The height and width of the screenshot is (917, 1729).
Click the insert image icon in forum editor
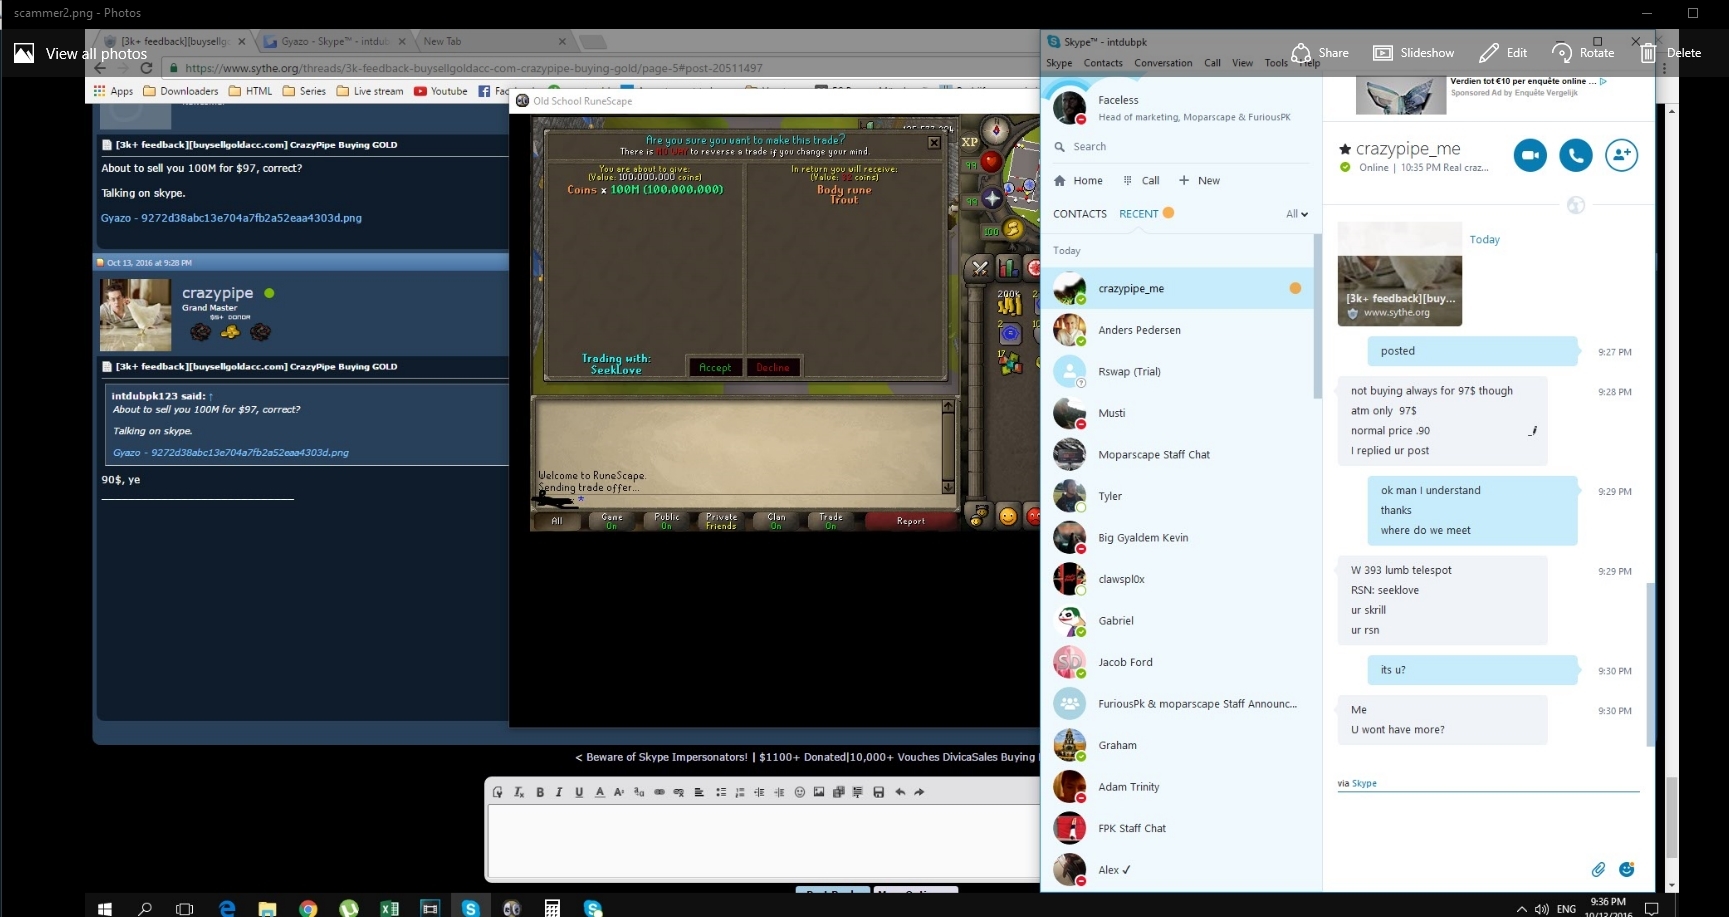pos(819,792)
